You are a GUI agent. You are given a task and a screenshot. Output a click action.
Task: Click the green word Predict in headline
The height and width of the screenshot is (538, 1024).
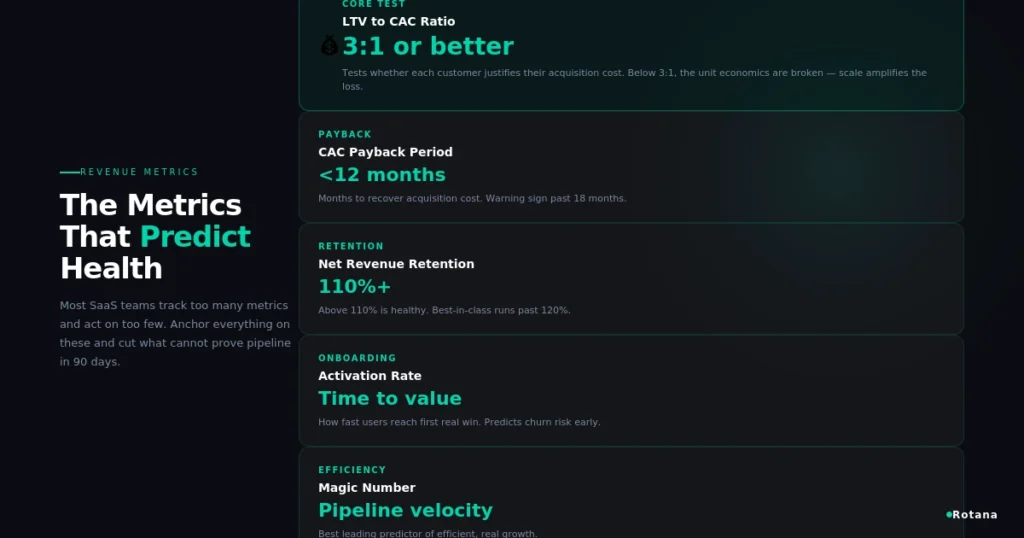(195, 236)
